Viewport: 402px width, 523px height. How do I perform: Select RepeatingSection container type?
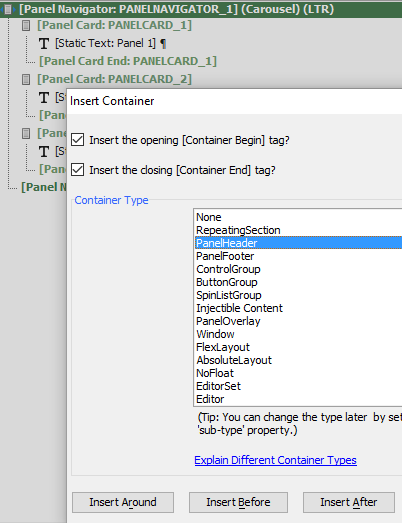point(238,230)
